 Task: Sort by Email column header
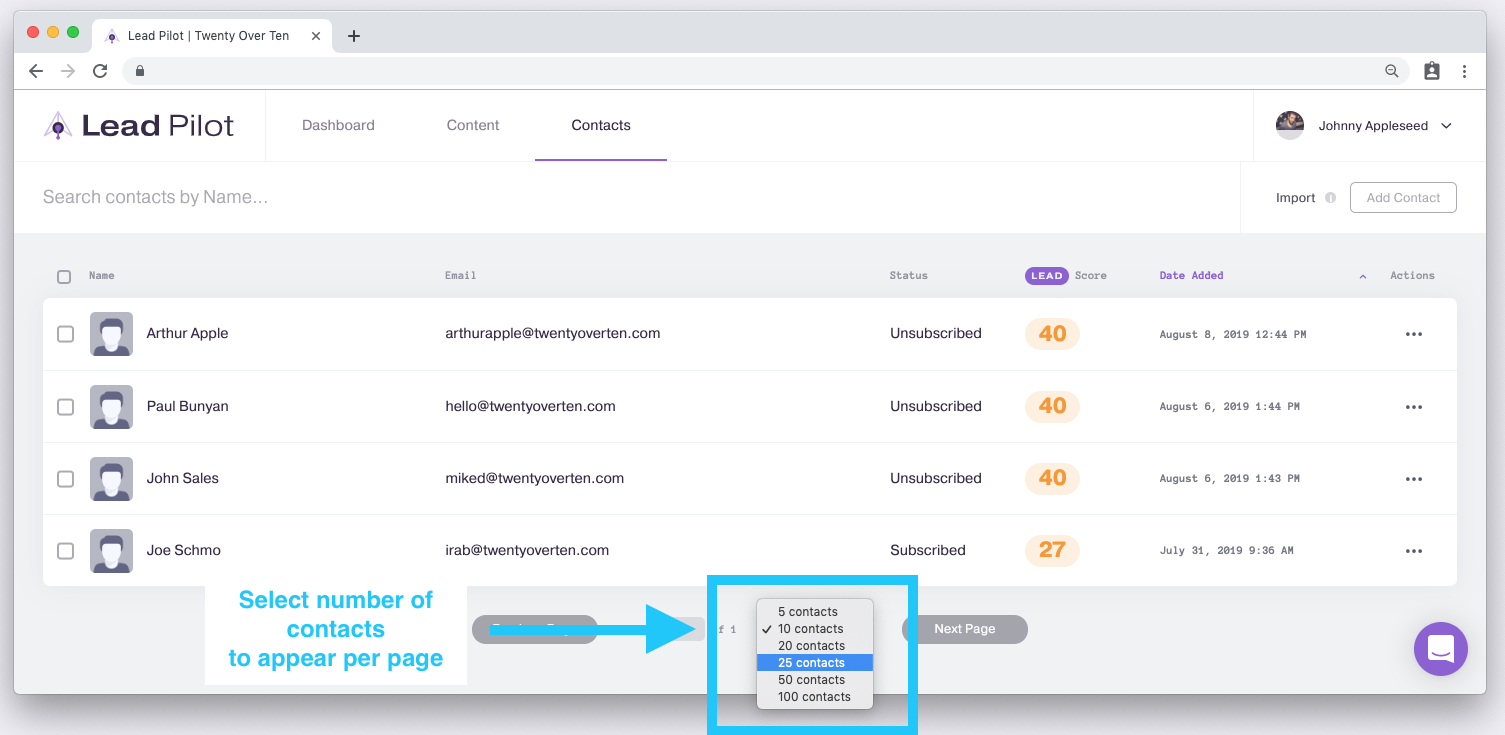click(460, 276)
